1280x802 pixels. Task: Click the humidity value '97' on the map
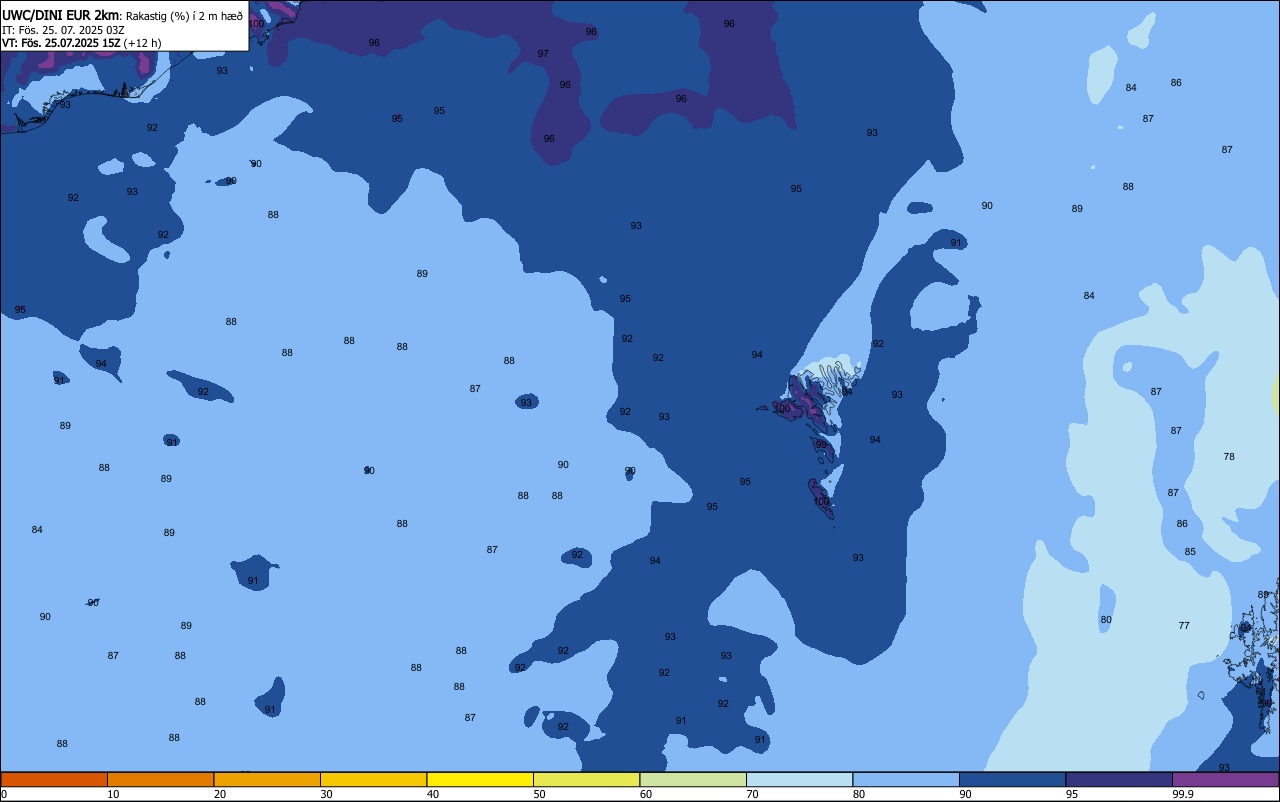coord(543,54)
